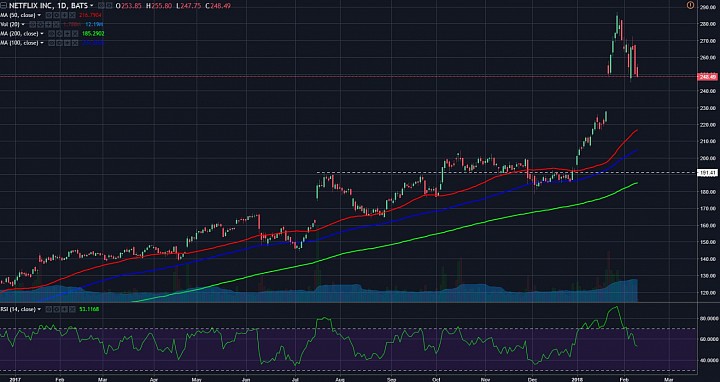Open format settings for MA (200, close)
This screenshot has width=720, height=382.
pyautogui.click(x=59, y=34)
